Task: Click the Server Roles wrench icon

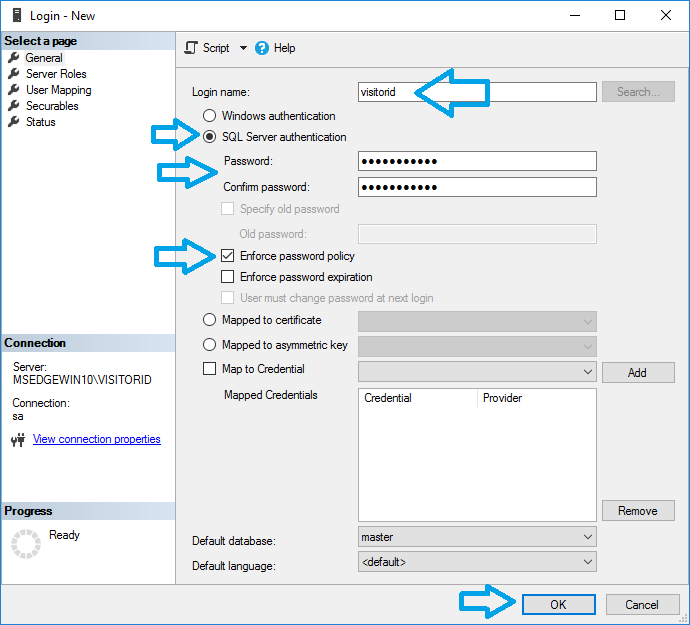Action: click(14, 74)
